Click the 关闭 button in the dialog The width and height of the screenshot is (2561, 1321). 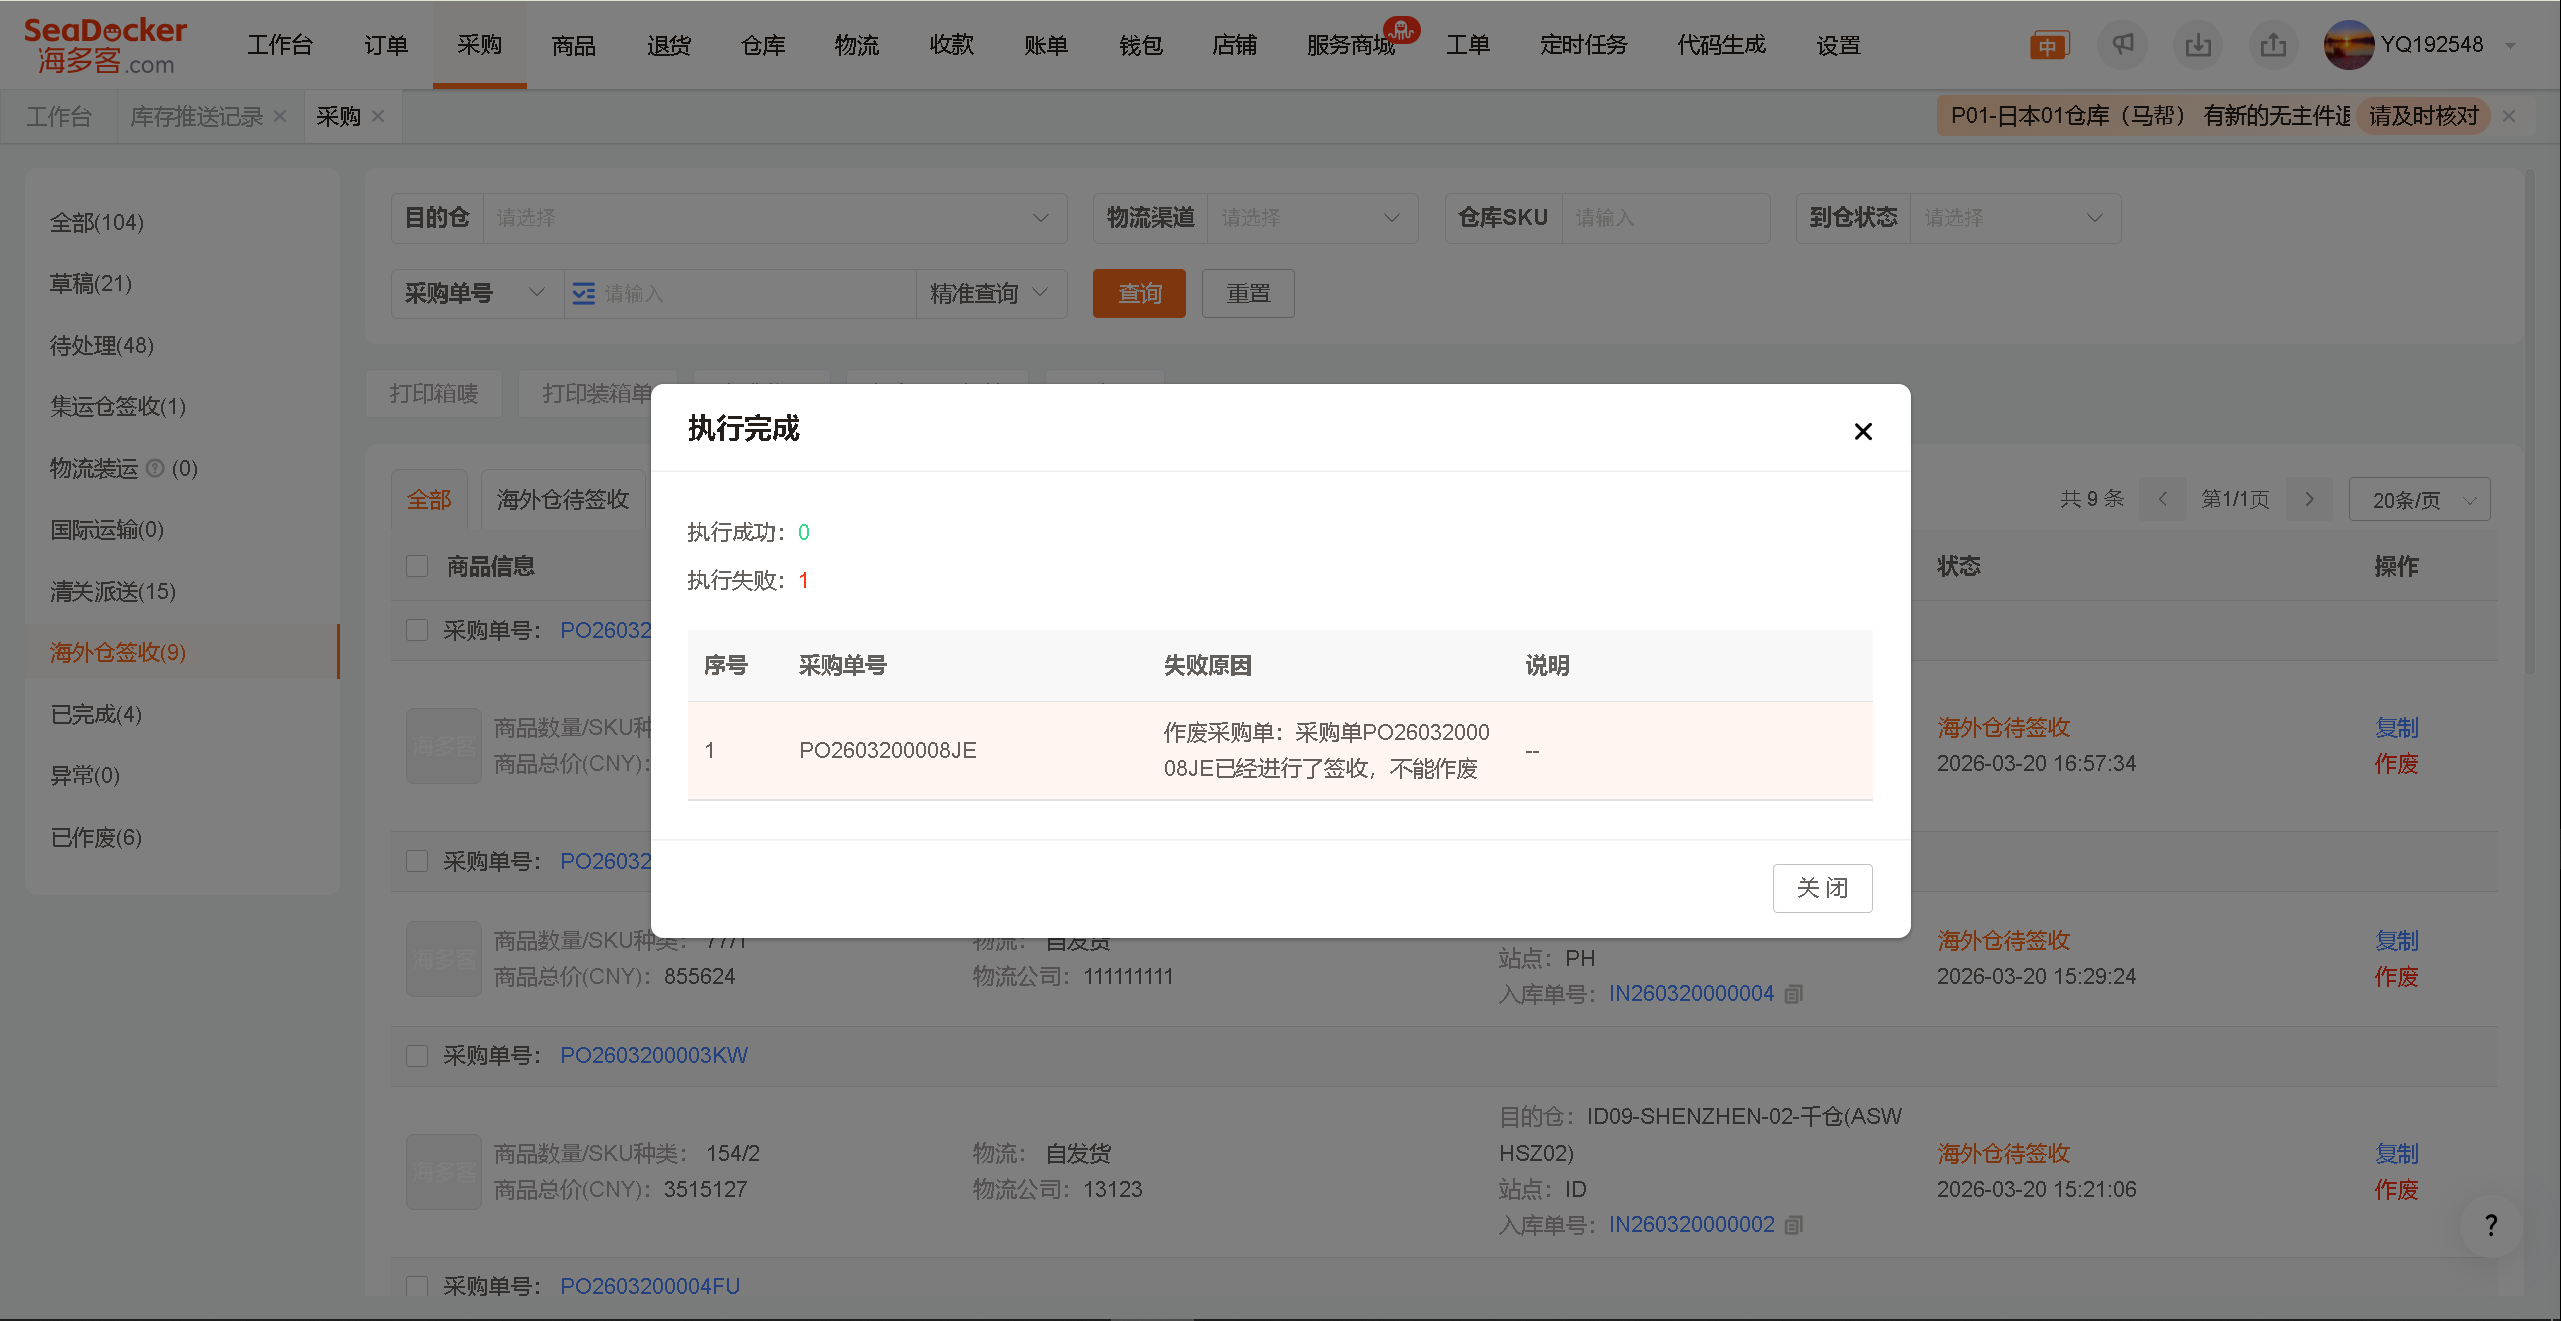1822,888
